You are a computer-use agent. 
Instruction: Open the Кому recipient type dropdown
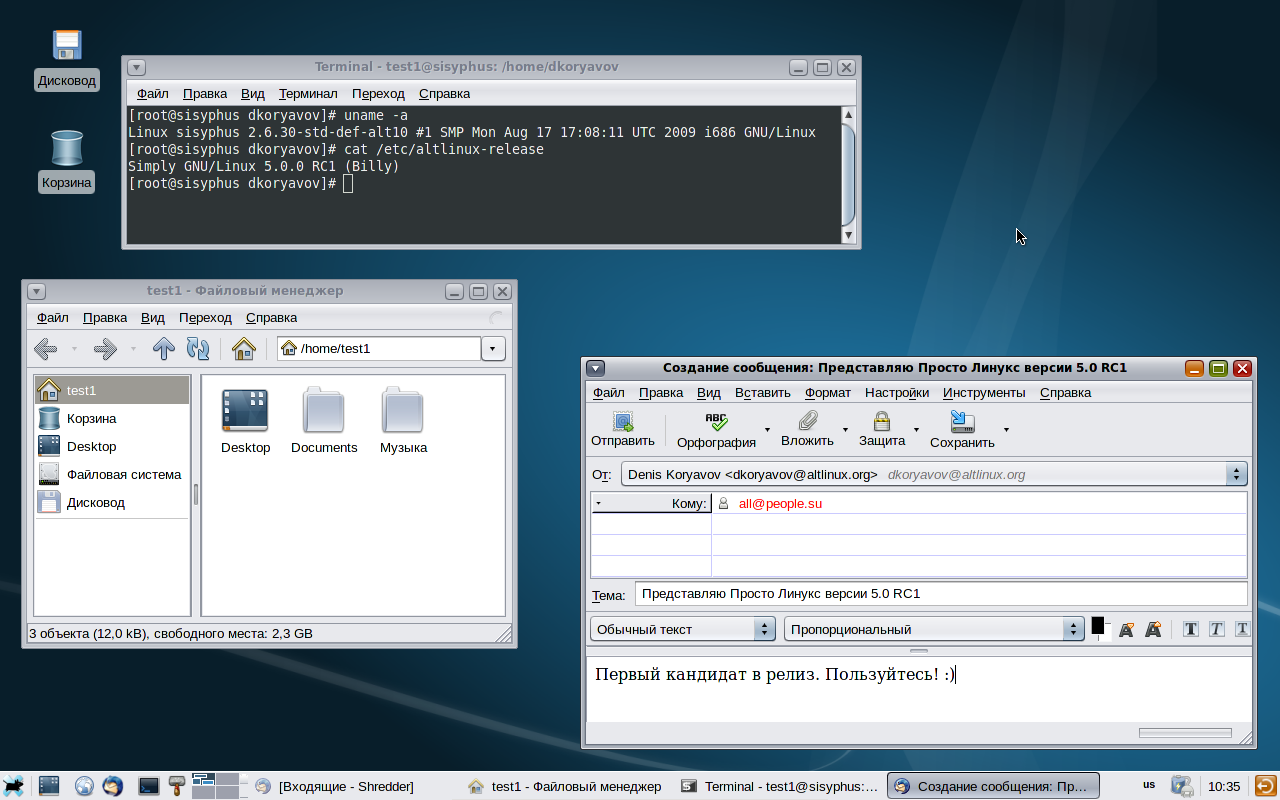tap(651, 503)
